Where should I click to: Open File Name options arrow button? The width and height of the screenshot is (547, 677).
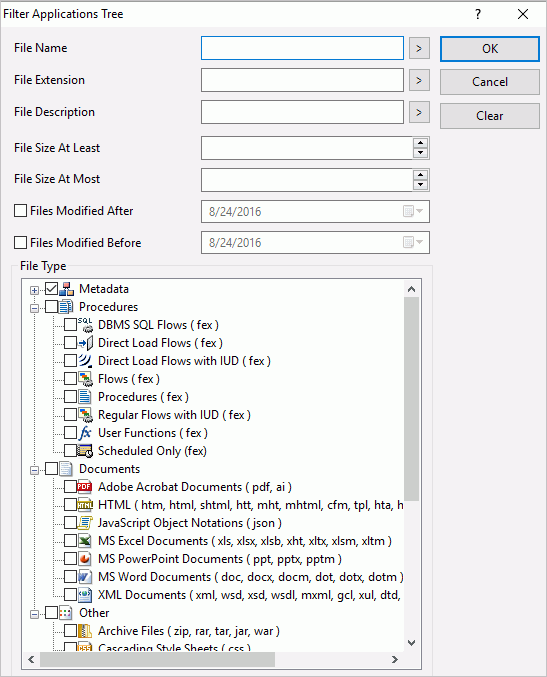tap(419, 48)
